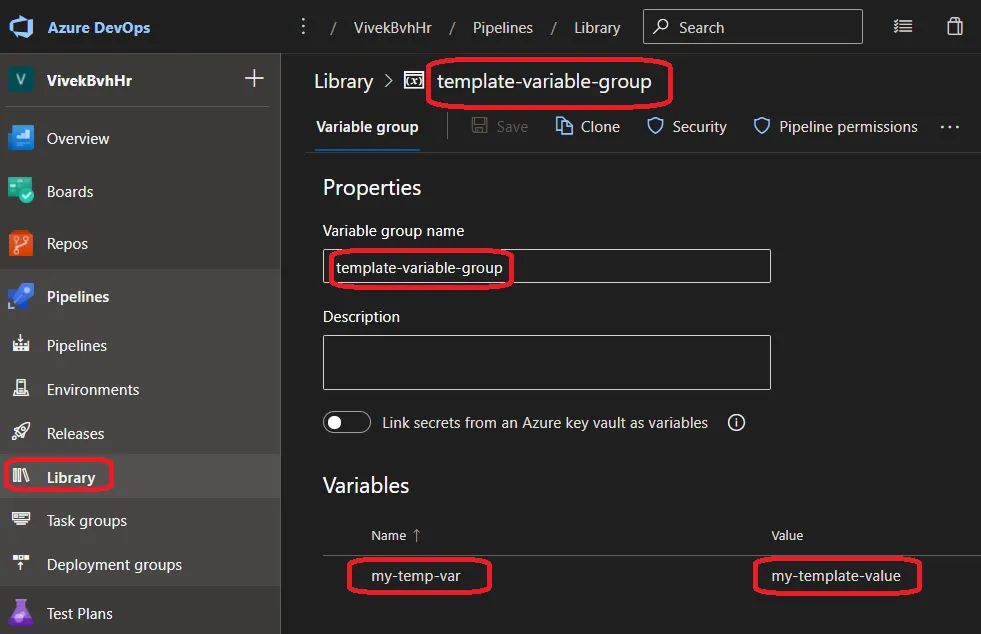Open the more actions ellipsis in the toolbar

(950, 127)
